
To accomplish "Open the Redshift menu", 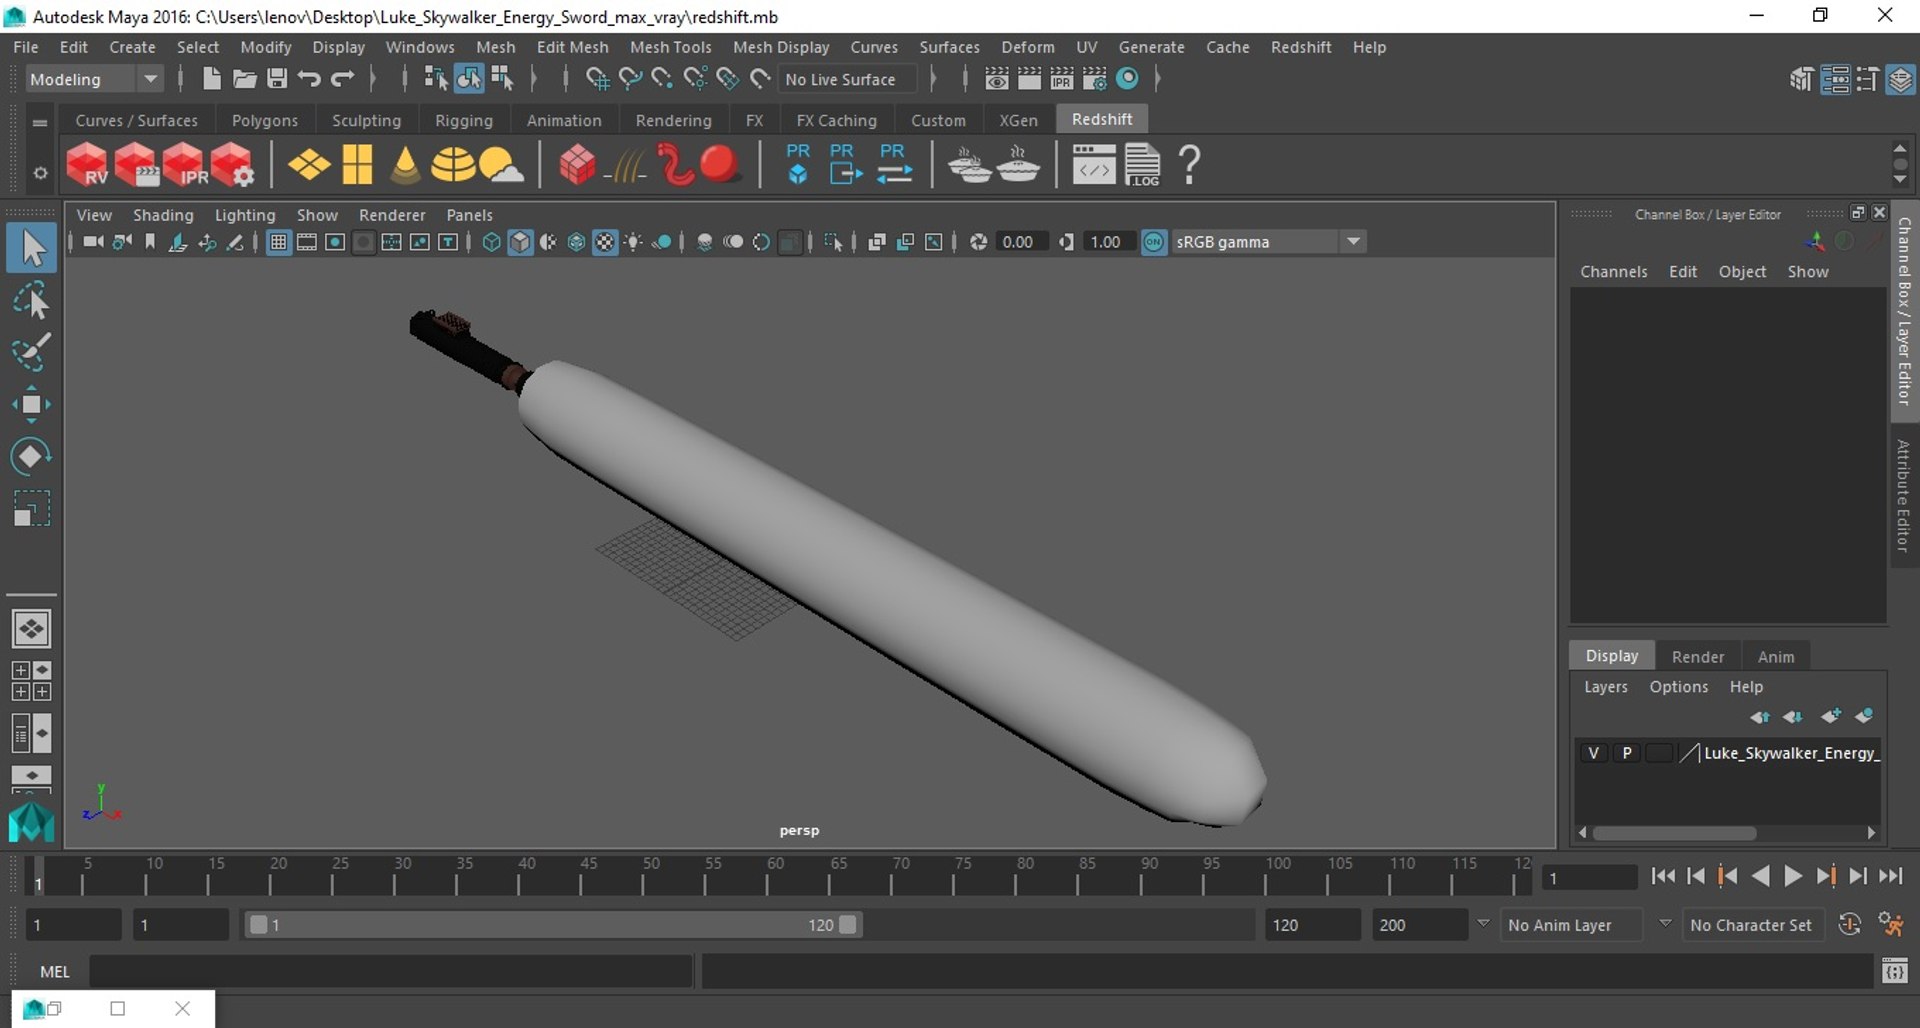I will tap(1300, 47).
